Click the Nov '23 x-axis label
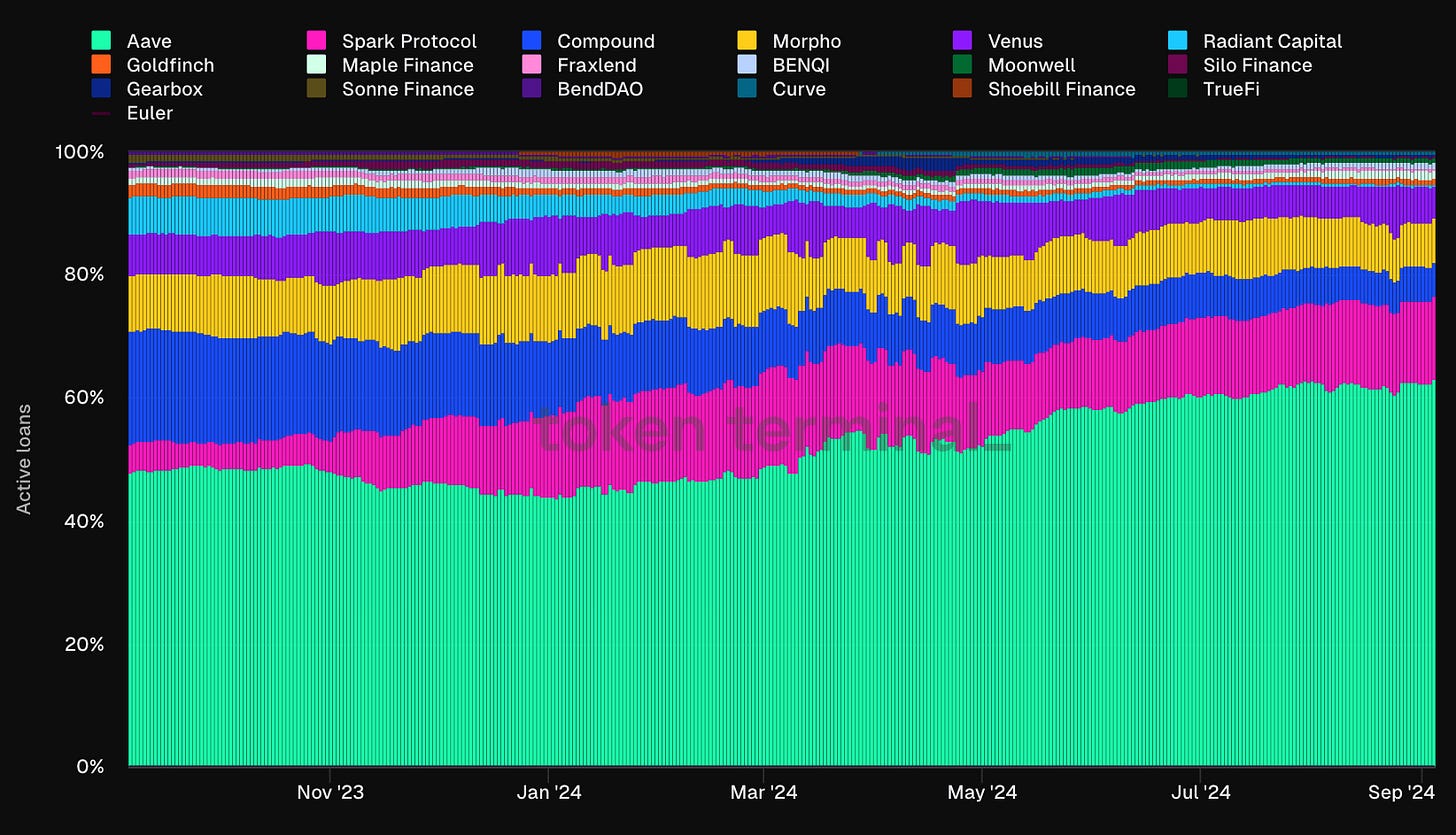 click(330, 793)
